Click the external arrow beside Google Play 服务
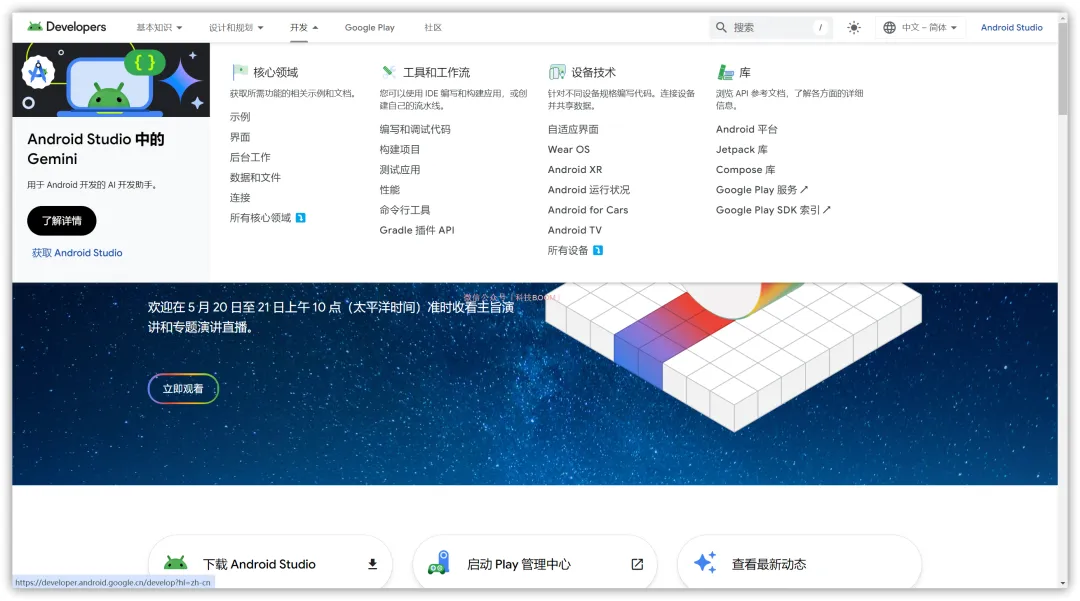Image resolution: width=1080 pixels, height=601 pixels. coord(804,189)
